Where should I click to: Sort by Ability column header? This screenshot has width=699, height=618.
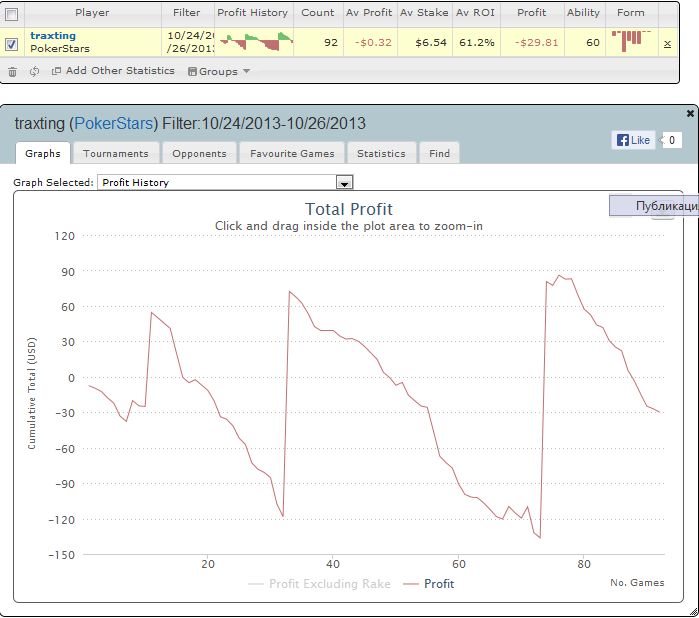coord(583,12)
